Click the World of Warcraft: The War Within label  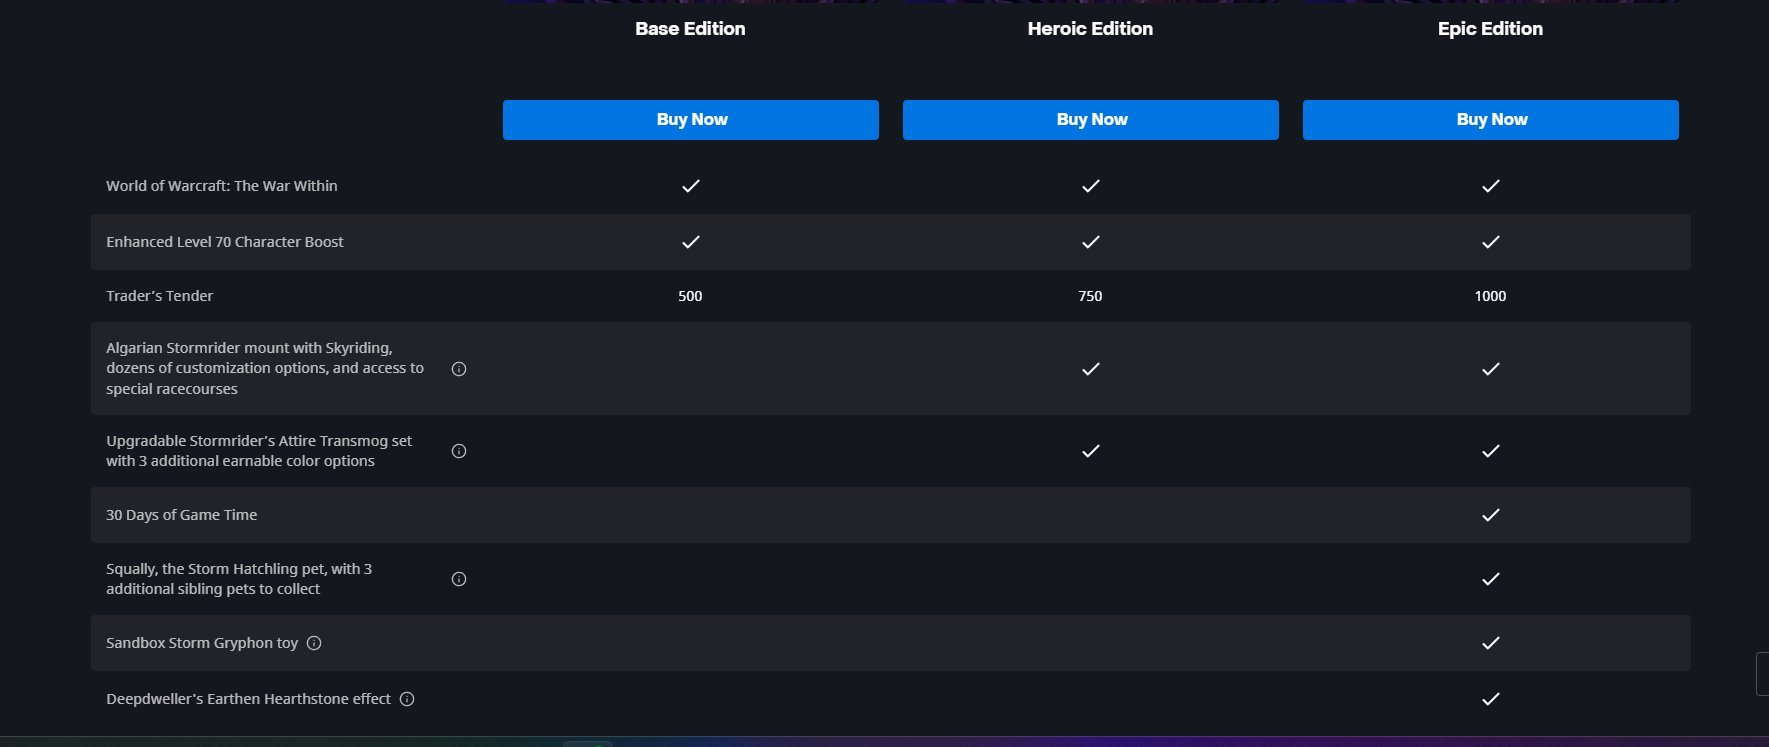point(222,186)
